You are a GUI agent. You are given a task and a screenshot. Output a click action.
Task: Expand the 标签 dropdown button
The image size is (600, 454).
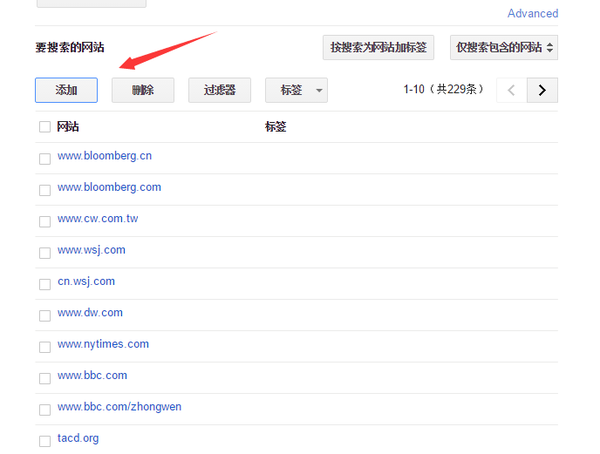click(x=296, y=90)
